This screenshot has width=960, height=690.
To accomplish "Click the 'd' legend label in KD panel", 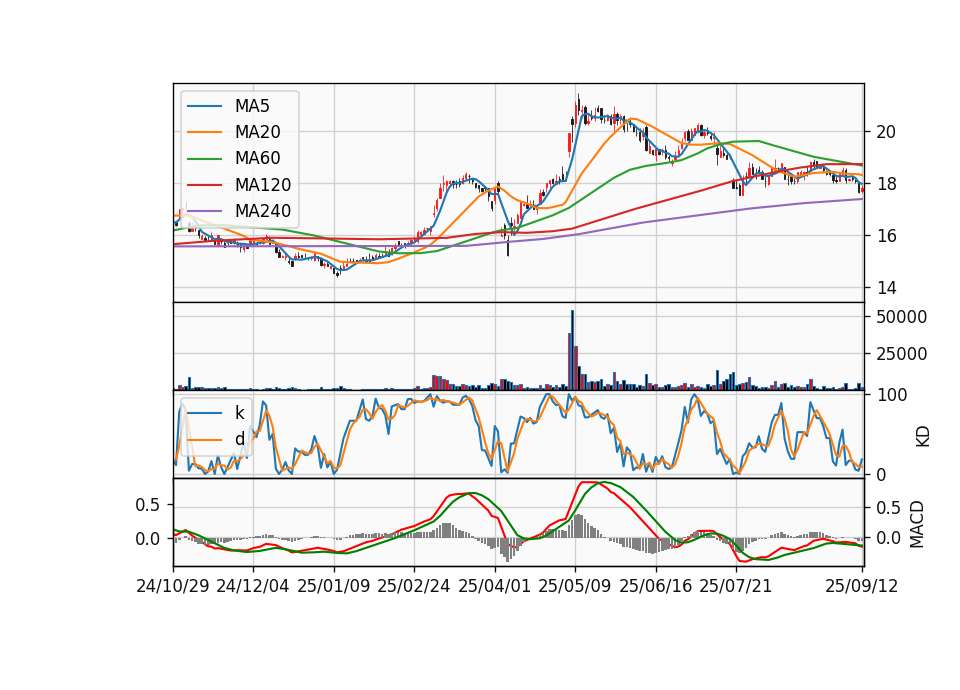I will tap(239, 439).
